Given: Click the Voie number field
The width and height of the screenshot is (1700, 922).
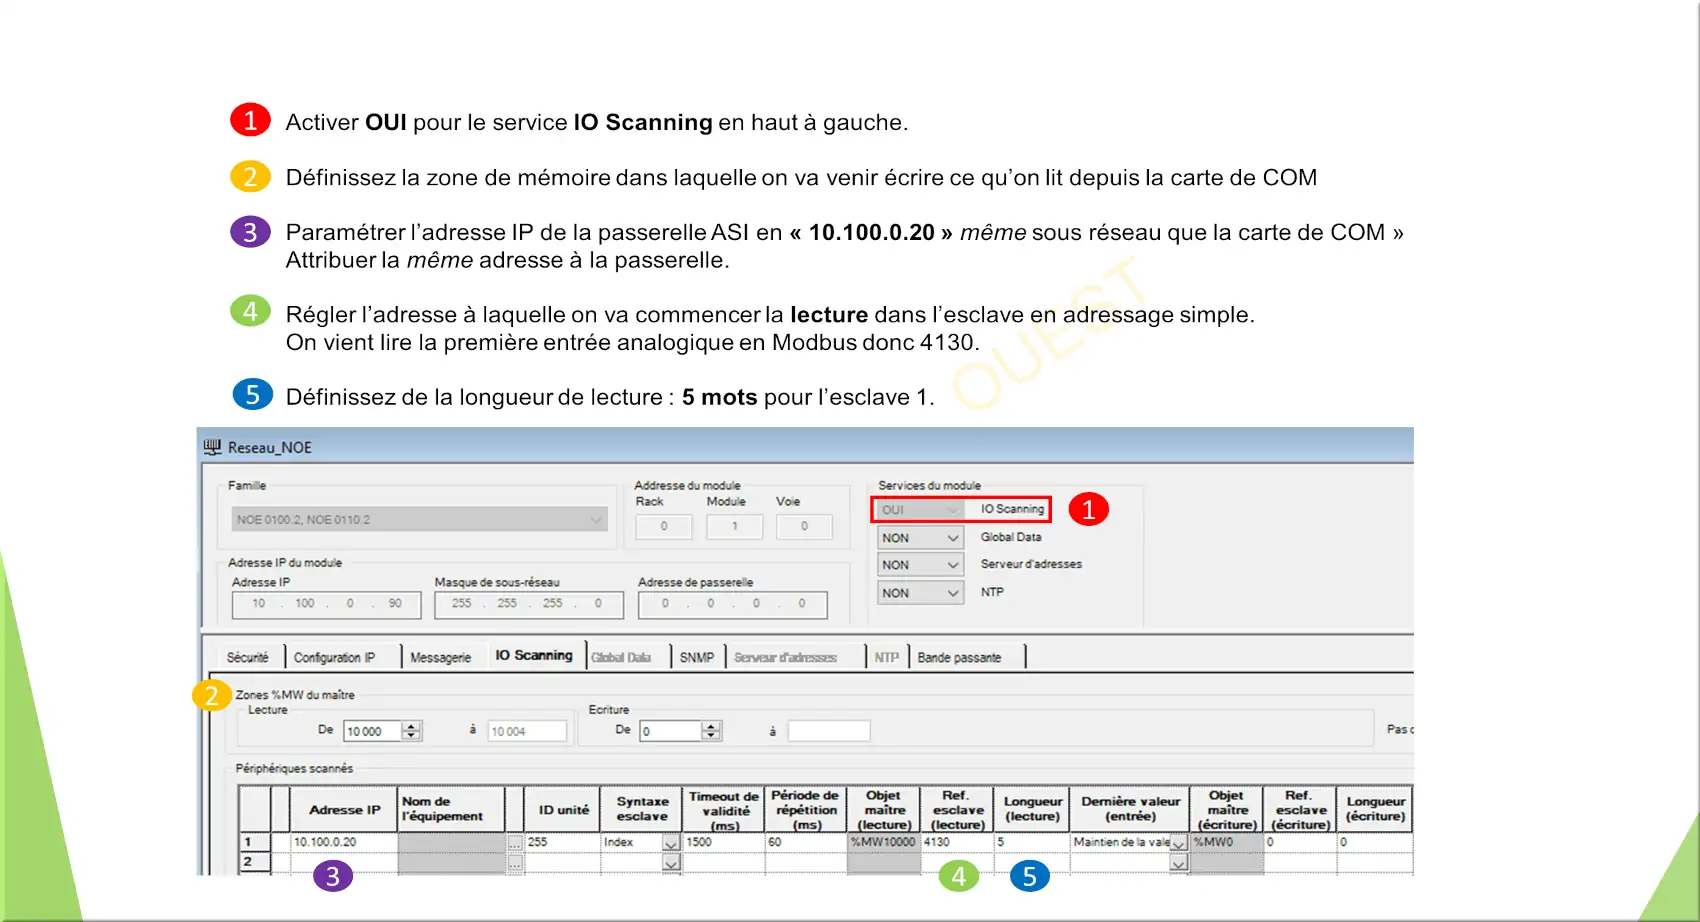Looking at the screenshot, I should coord(804,526).
